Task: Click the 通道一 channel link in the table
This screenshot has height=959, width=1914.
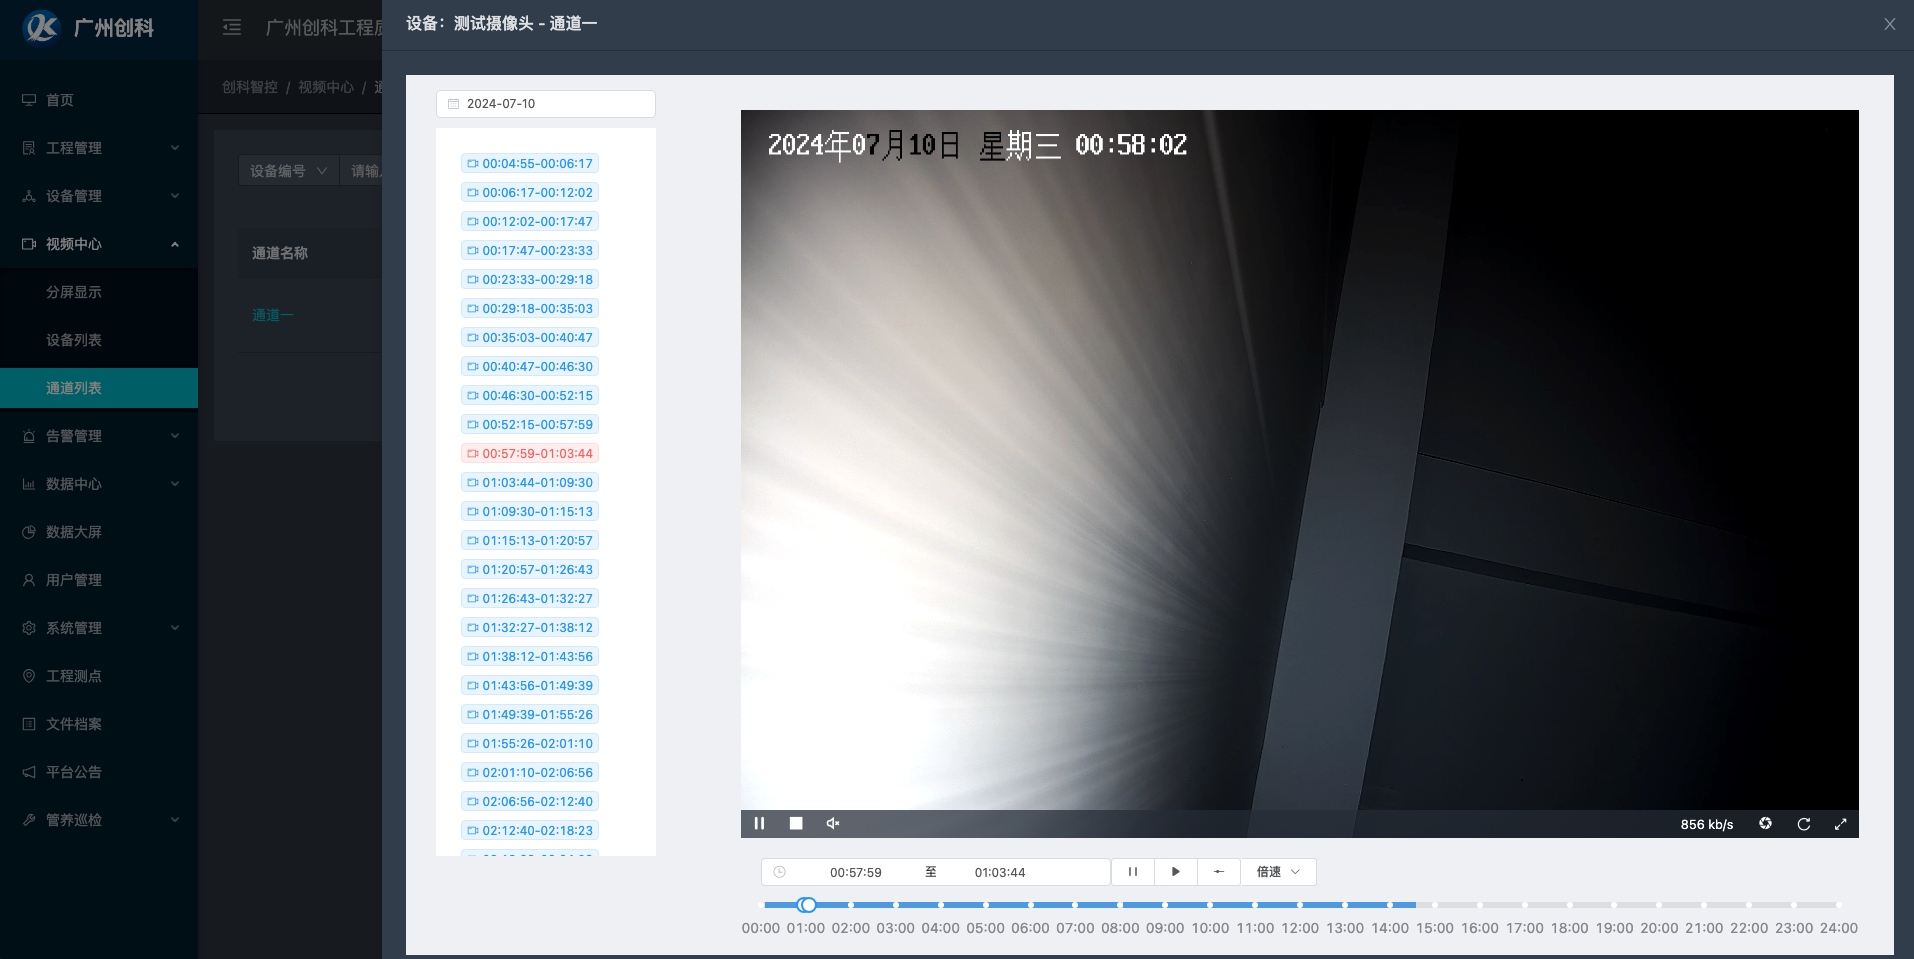Action: pos(272,314)
